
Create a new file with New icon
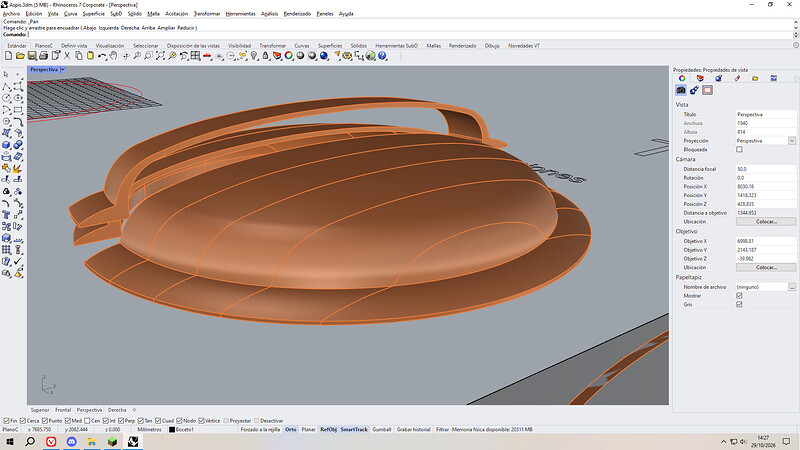pos(9,56)
